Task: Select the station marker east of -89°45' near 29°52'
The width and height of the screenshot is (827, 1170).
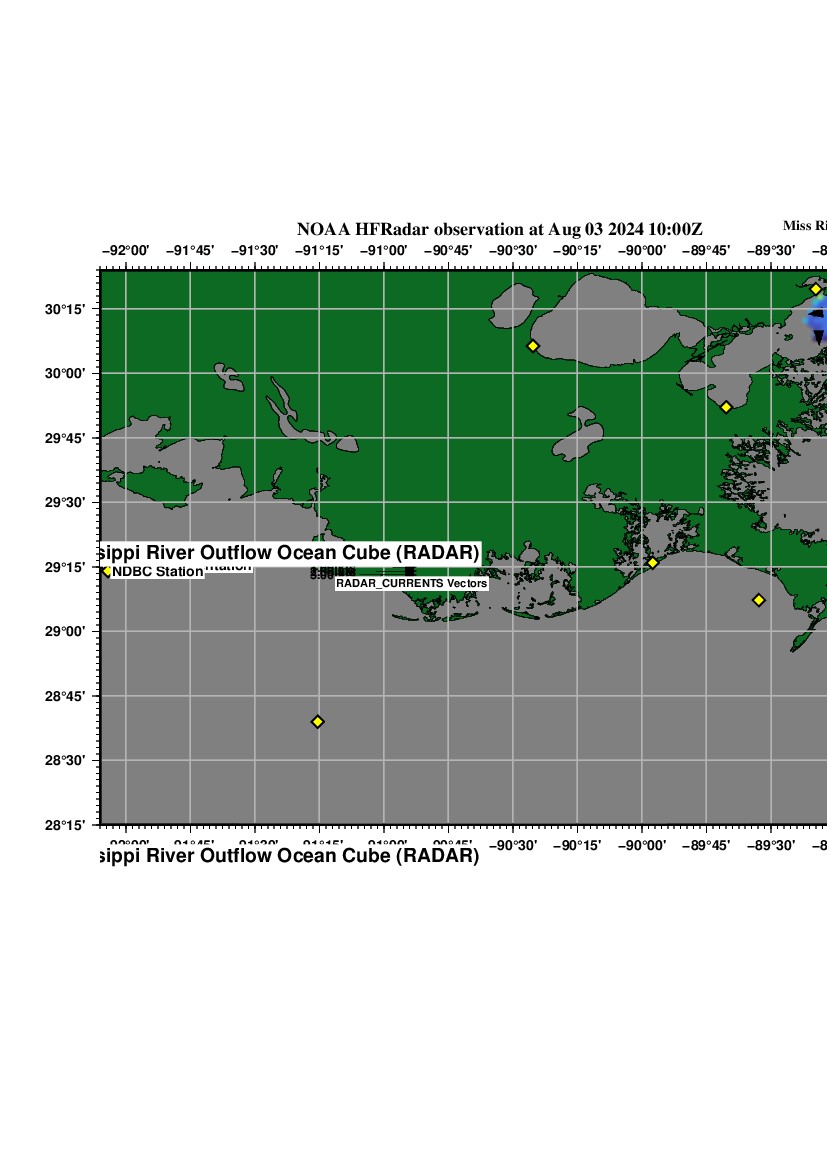Action: 726,407
